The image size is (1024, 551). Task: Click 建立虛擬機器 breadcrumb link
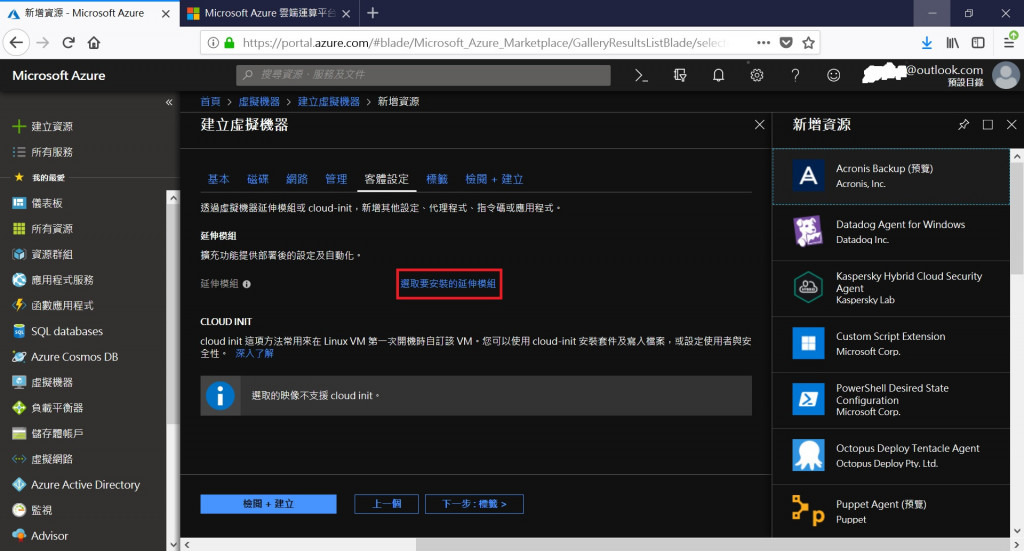click(x=328, y=102)
